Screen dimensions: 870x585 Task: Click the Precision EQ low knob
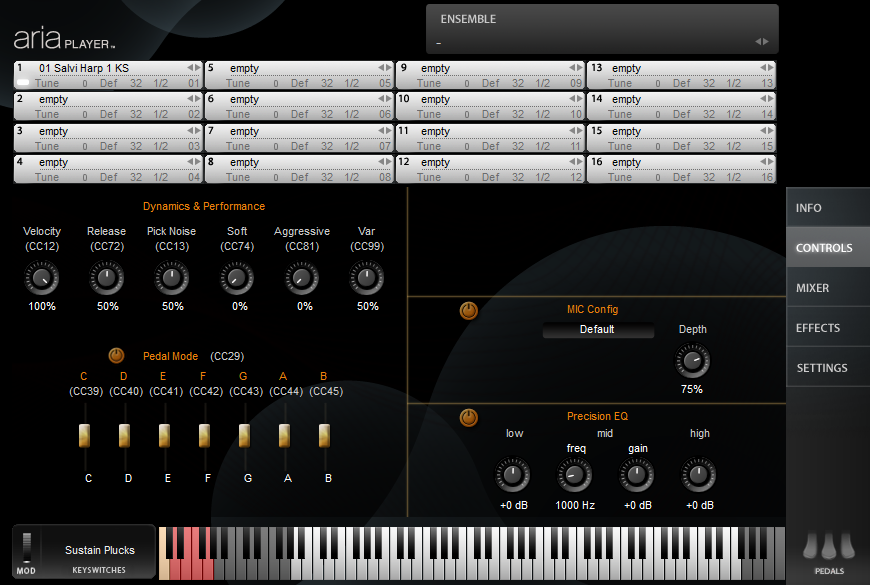coord(512,475)
